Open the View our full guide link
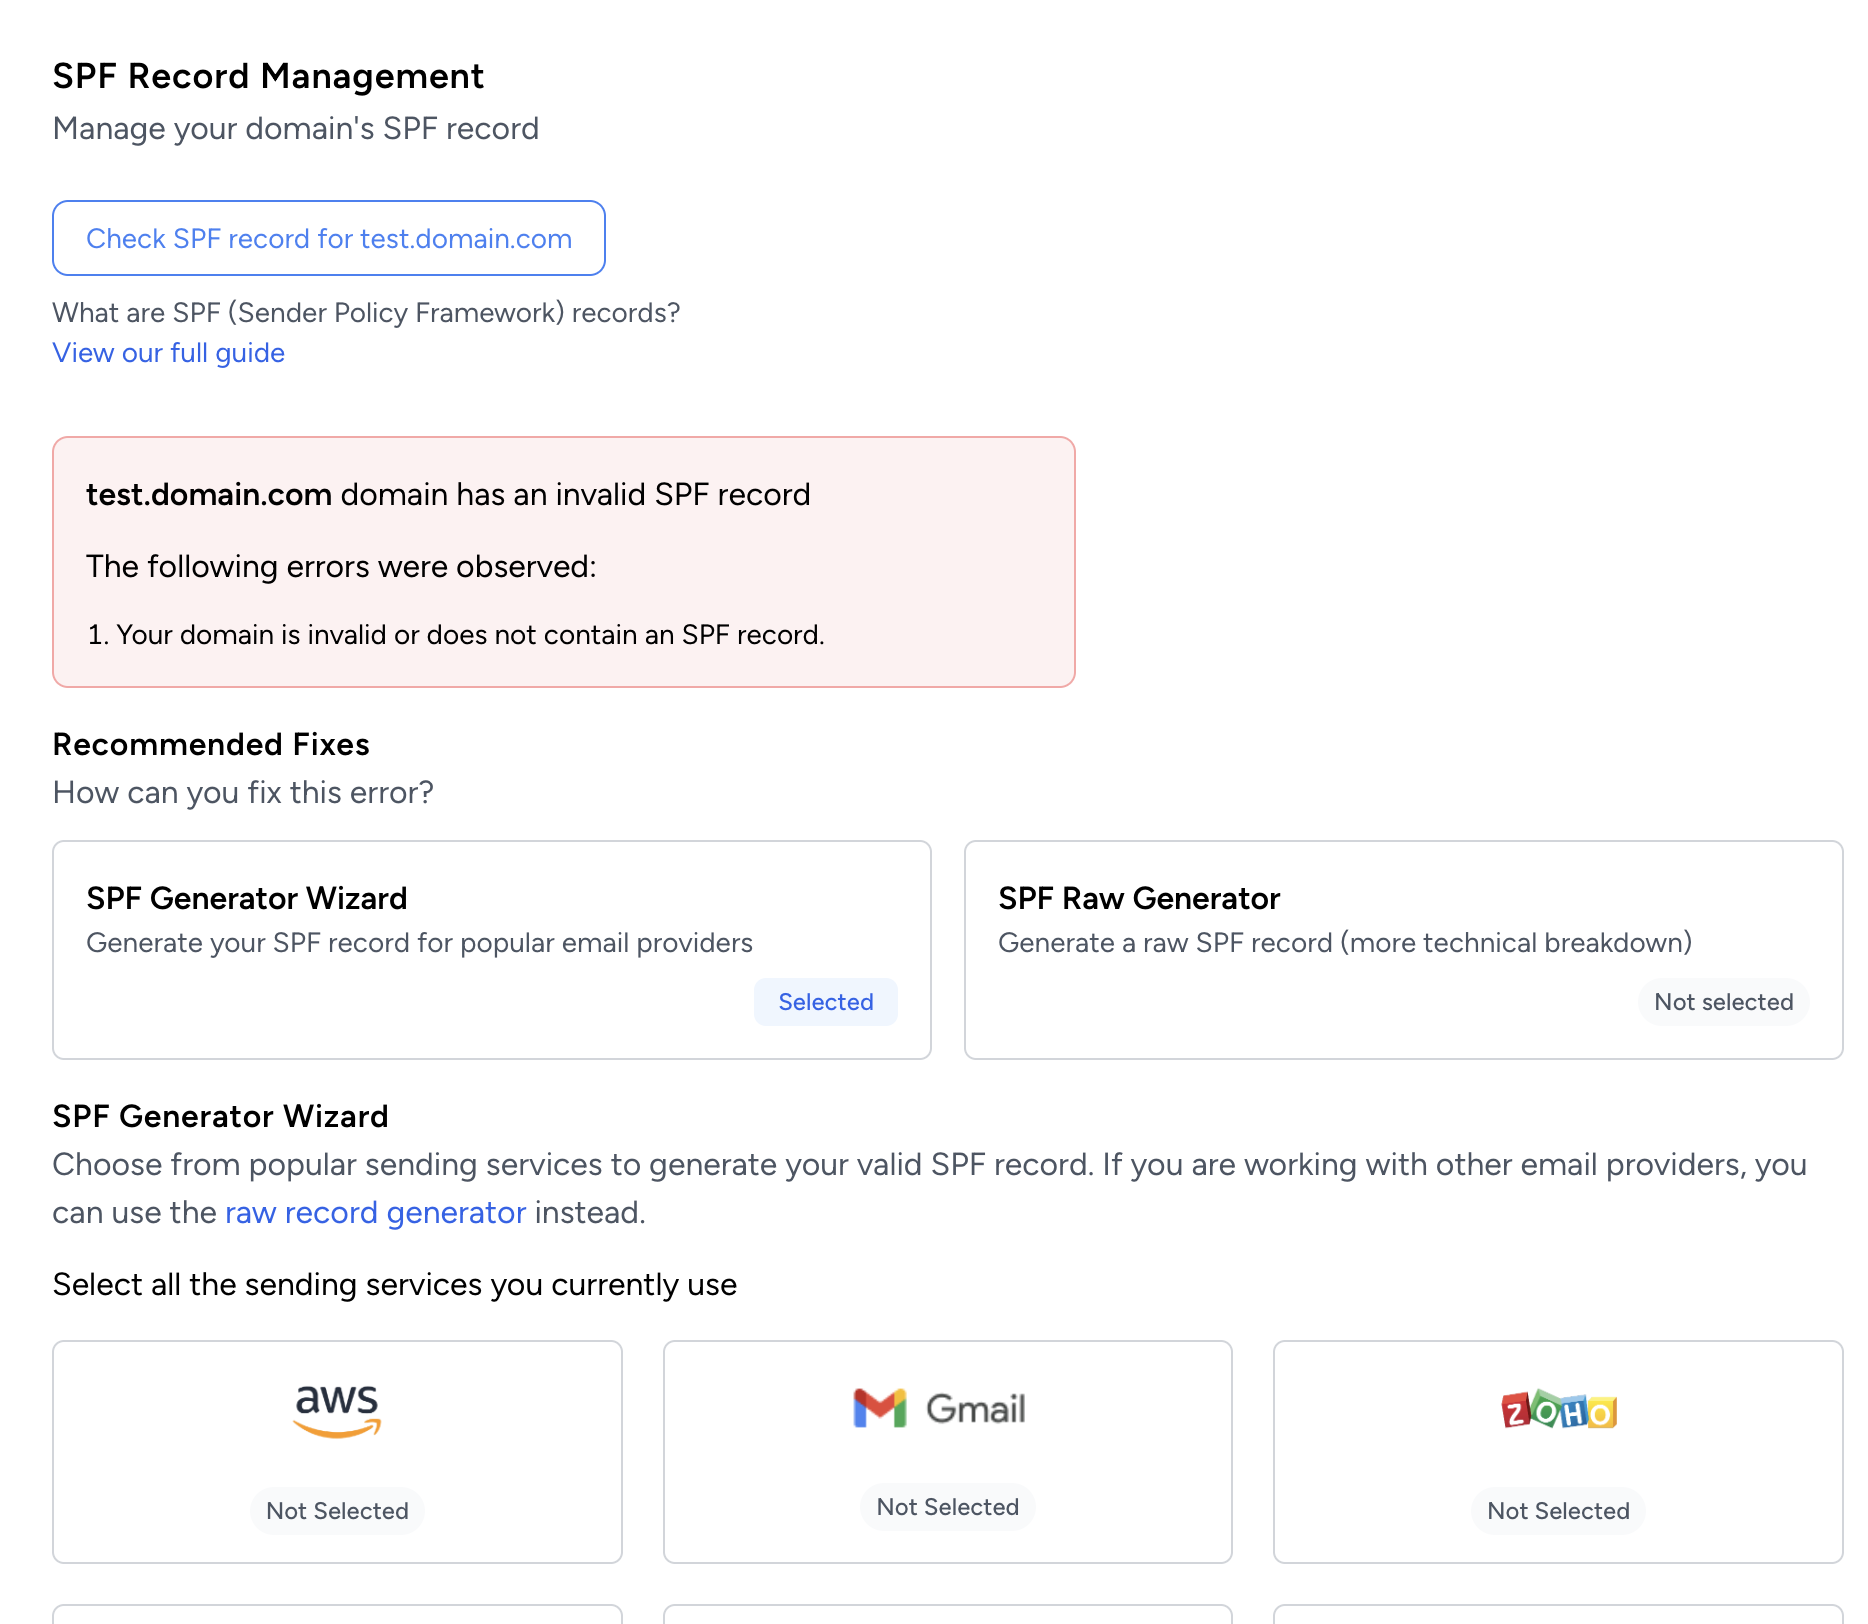 click(x=169, y=353)
